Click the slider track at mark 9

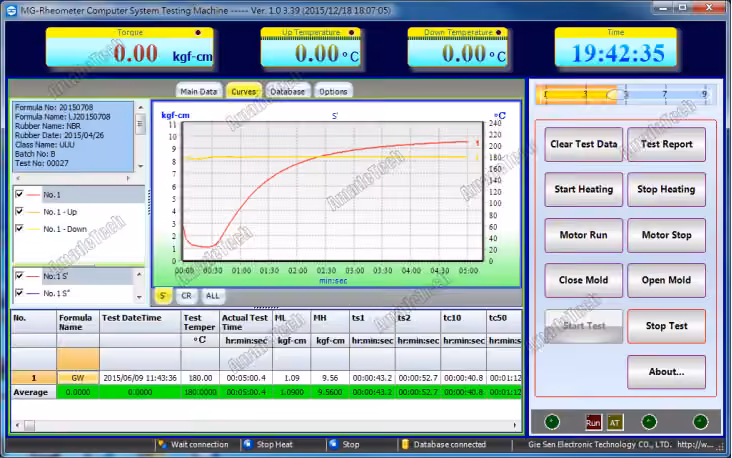pyautogui.click(x=704, y=94)
